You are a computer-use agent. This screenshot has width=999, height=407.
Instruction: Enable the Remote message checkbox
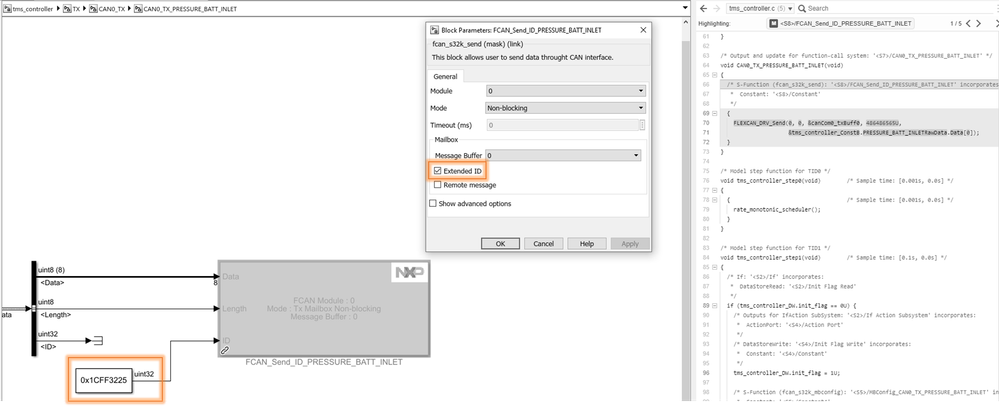[x=437, y=185]
